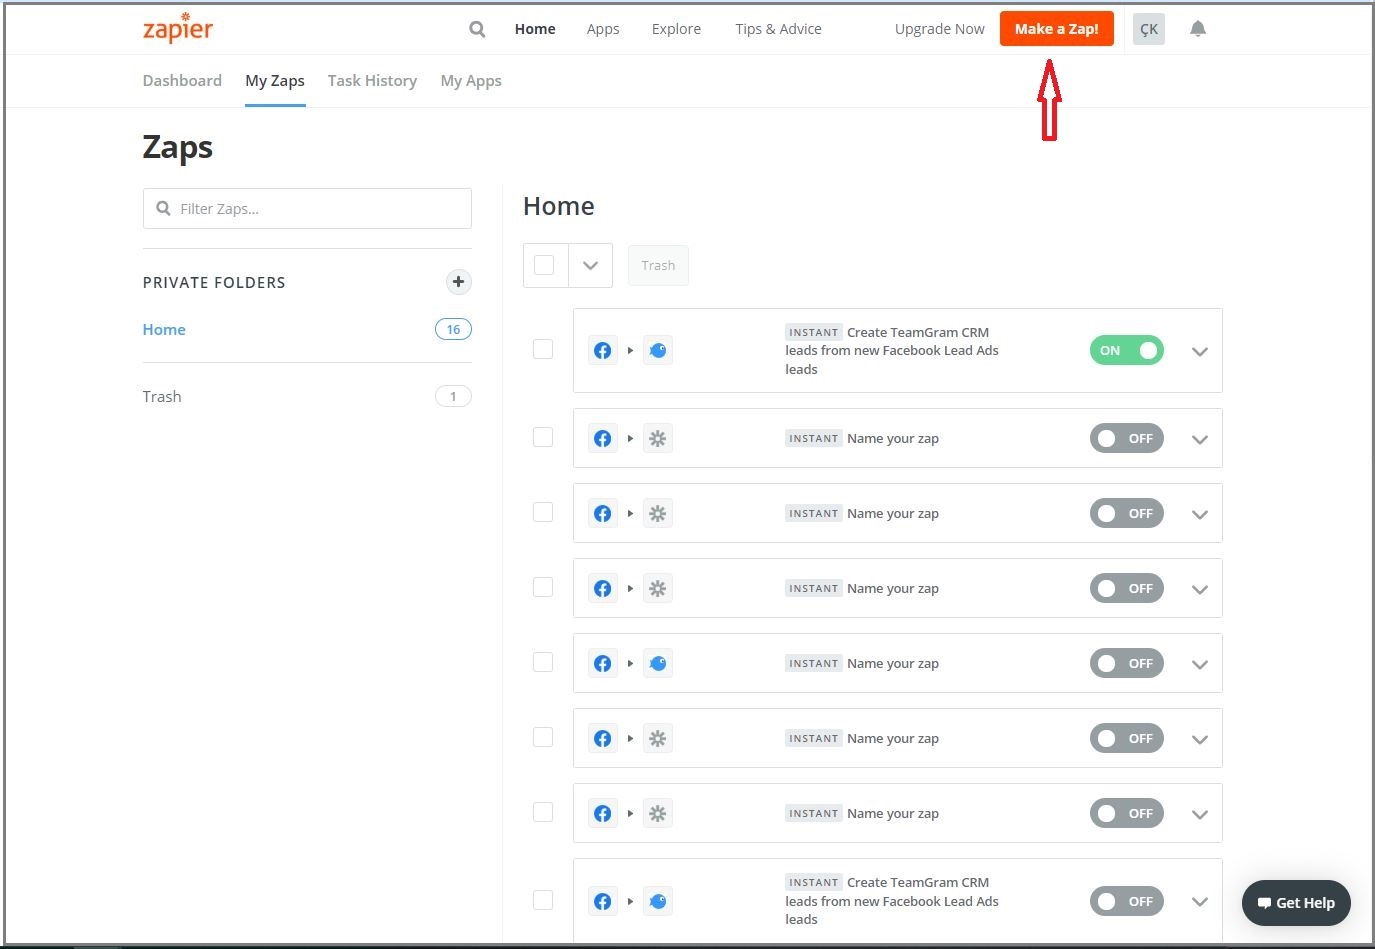Open the ÇK account avatar menu
Viewport: 1375px width, 949px height.
coord(1149,29)
